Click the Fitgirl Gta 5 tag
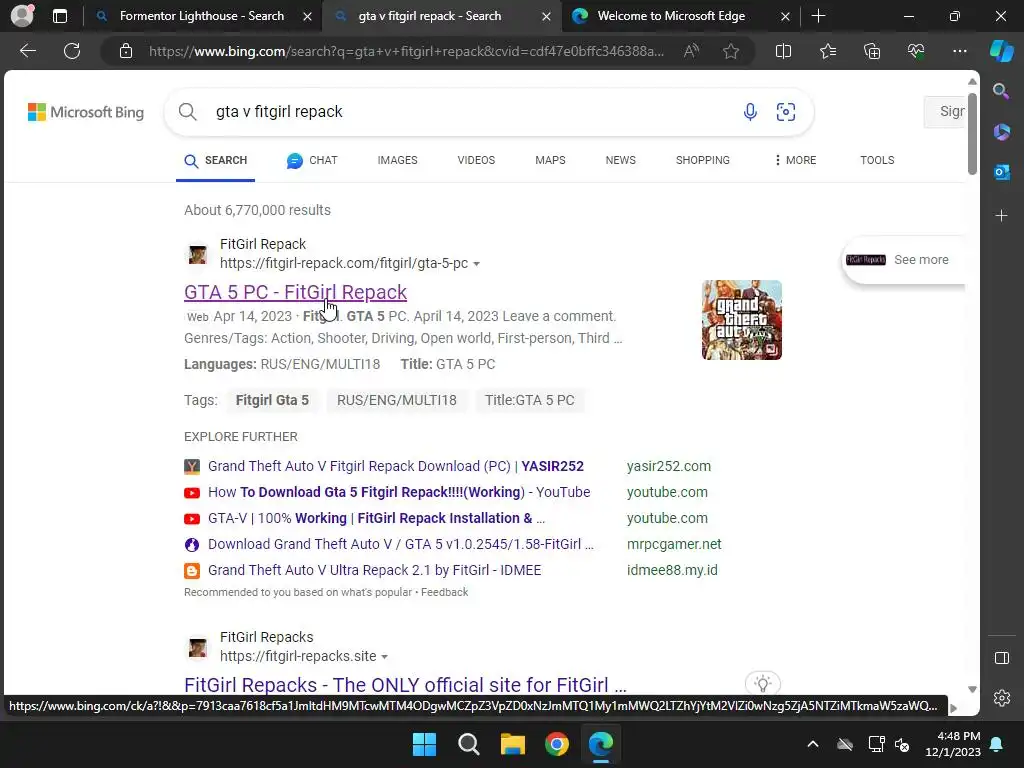Viewport: 1024px width, 768px height. (272, 400)
